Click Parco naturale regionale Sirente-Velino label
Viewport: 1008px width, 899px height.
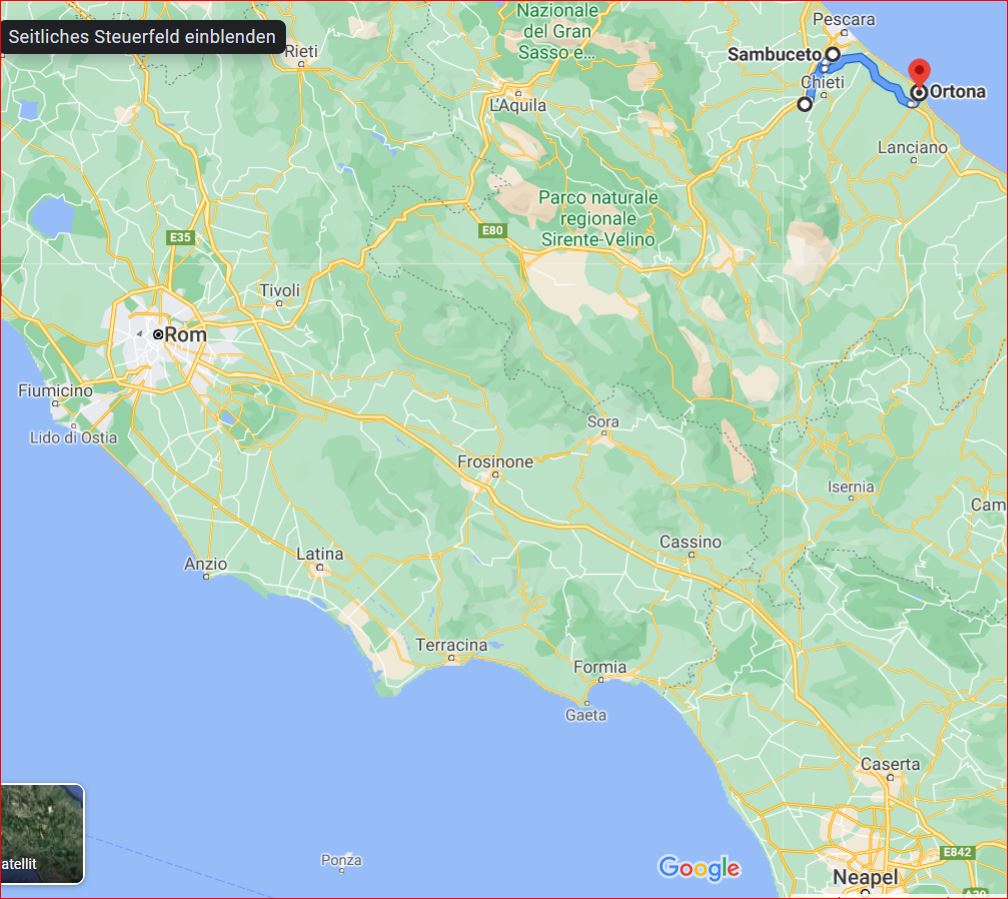598,218
